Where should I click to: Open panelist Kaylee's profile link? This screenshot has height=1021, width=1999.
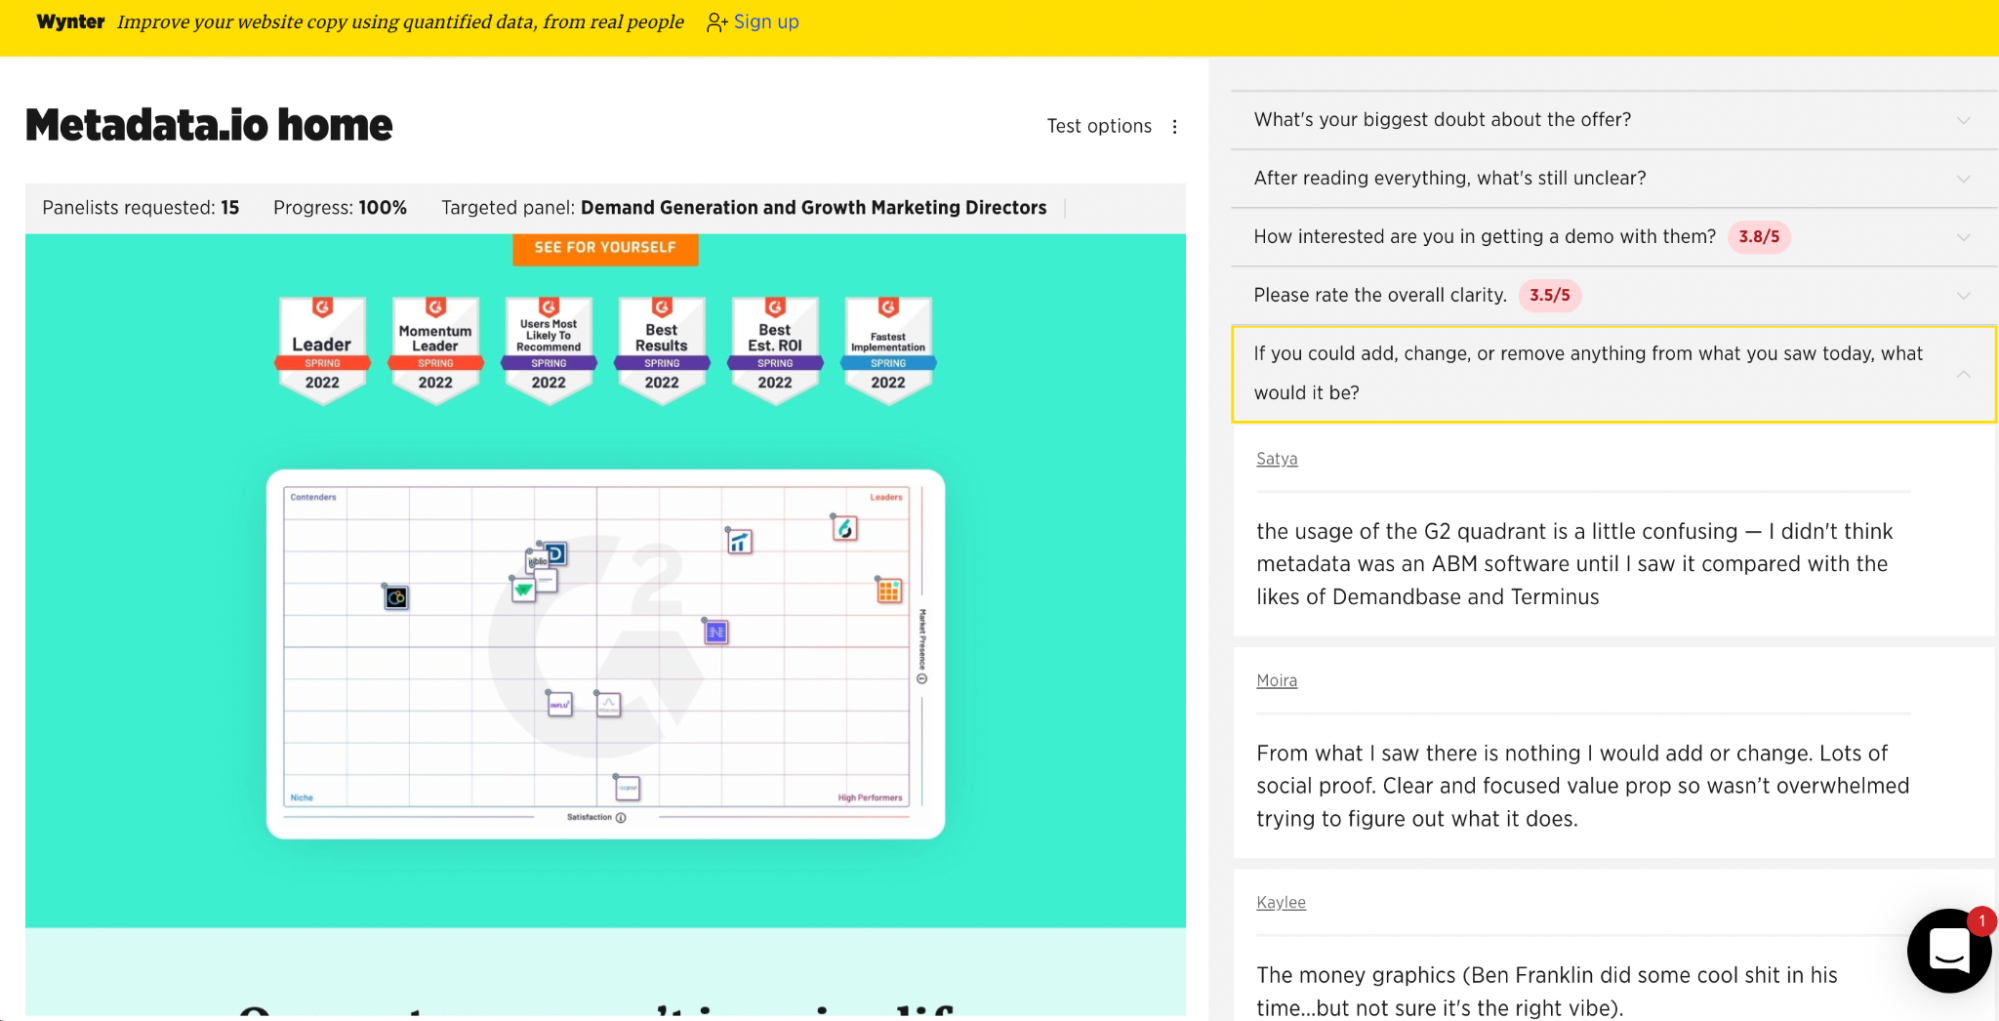[1280, 903]
